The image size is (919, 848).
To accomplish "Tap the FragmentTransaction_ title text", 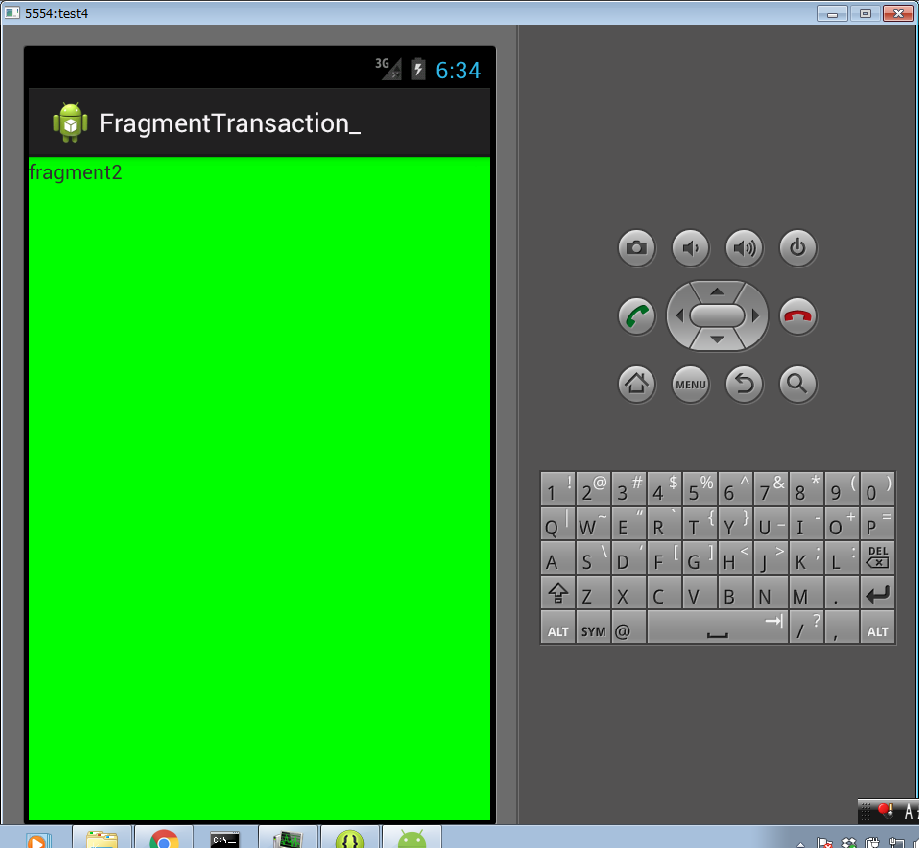I will (230, 124).
